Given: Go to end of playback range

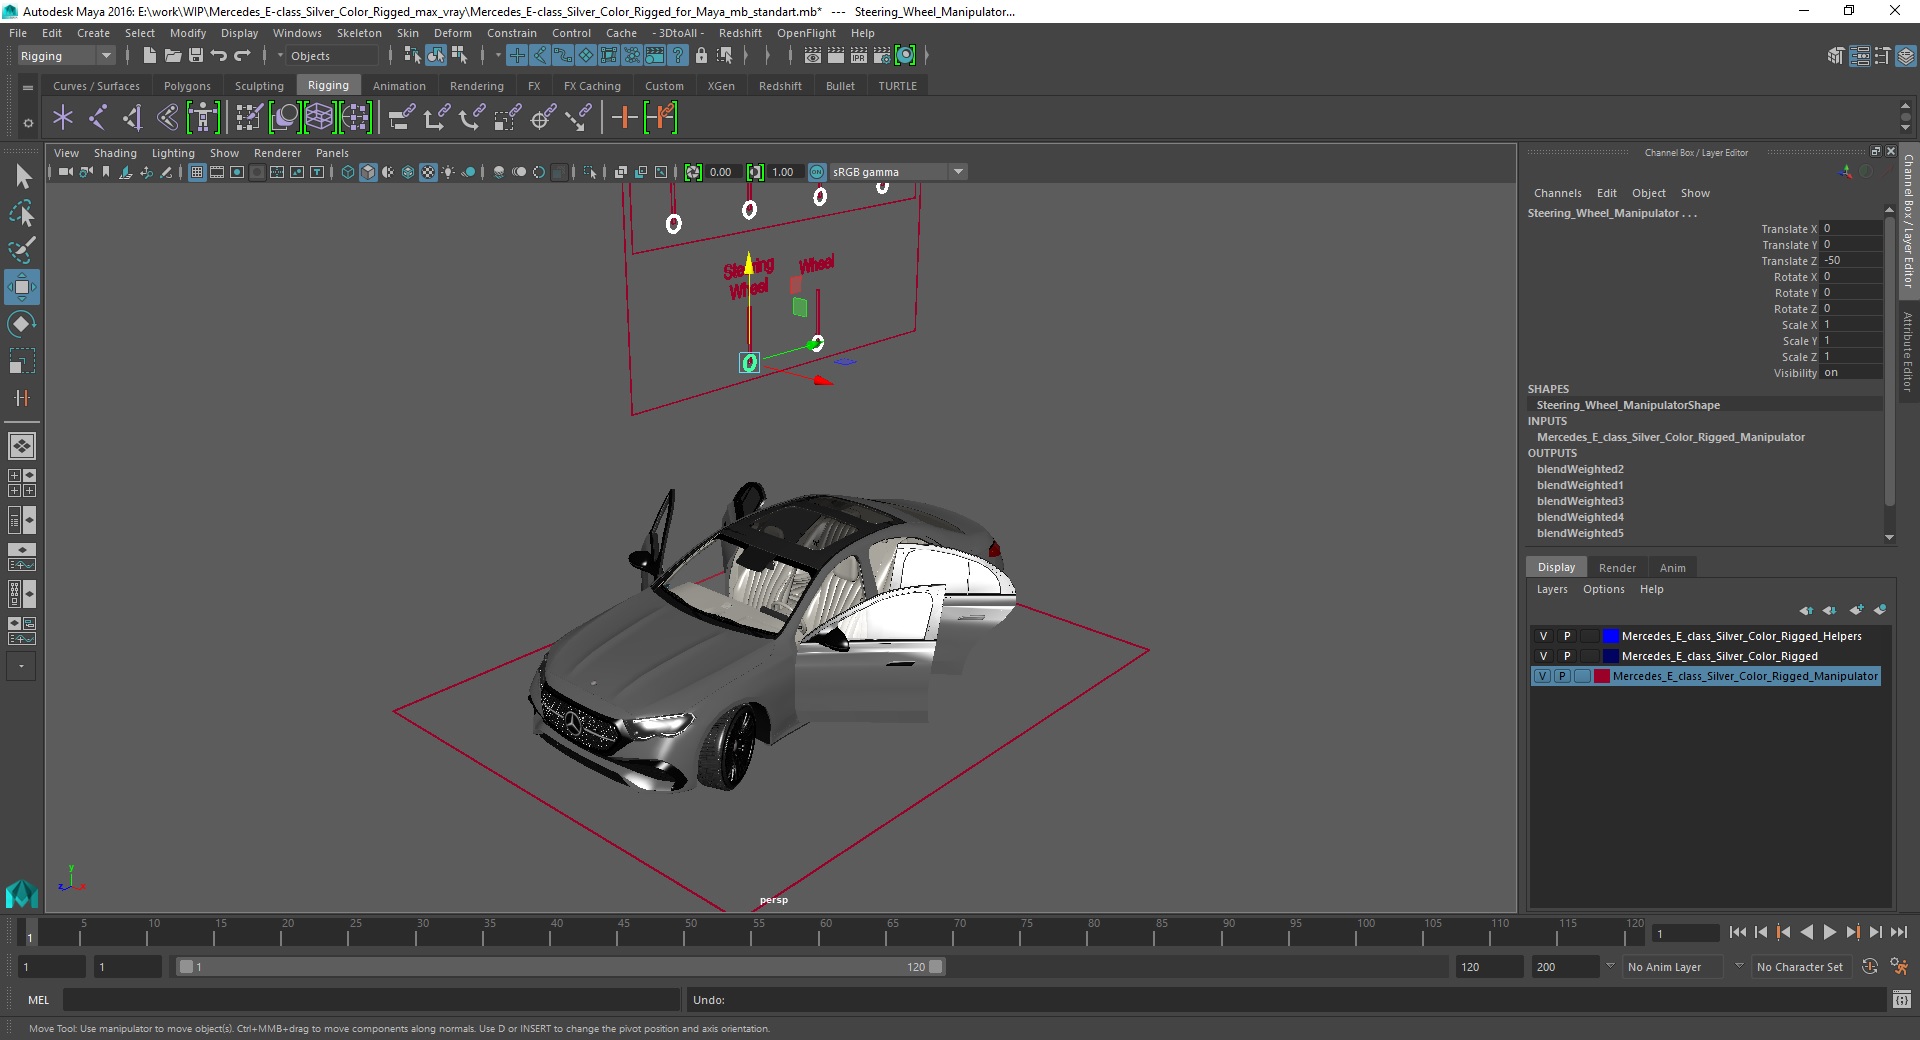Looking at the screenshot, I should coord(1899,932).
